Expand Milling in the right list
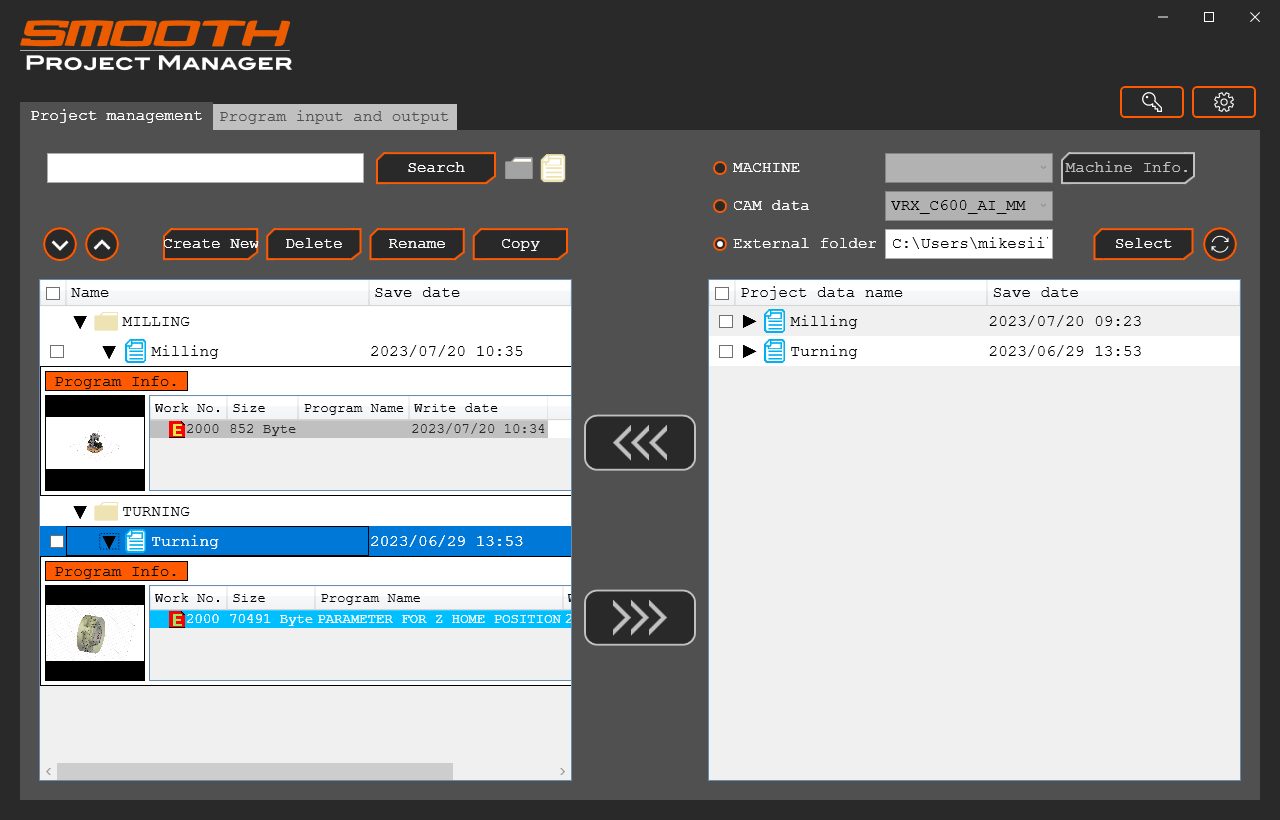 pos(750,321)
